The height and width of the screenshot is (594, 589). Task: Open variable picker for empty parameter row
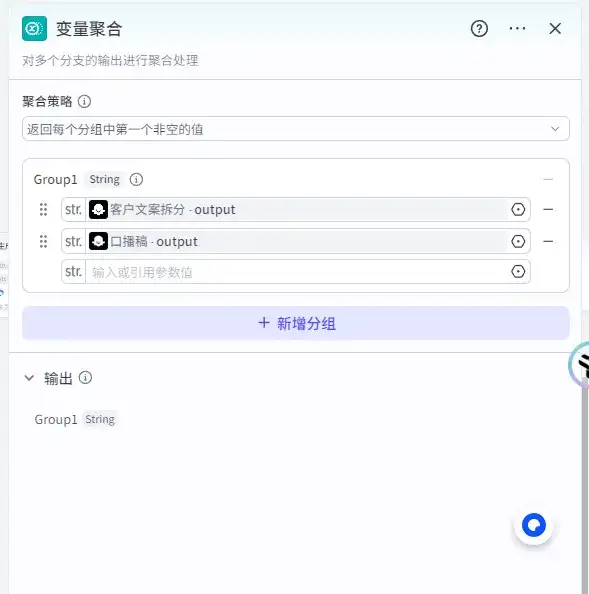[518, 272]
